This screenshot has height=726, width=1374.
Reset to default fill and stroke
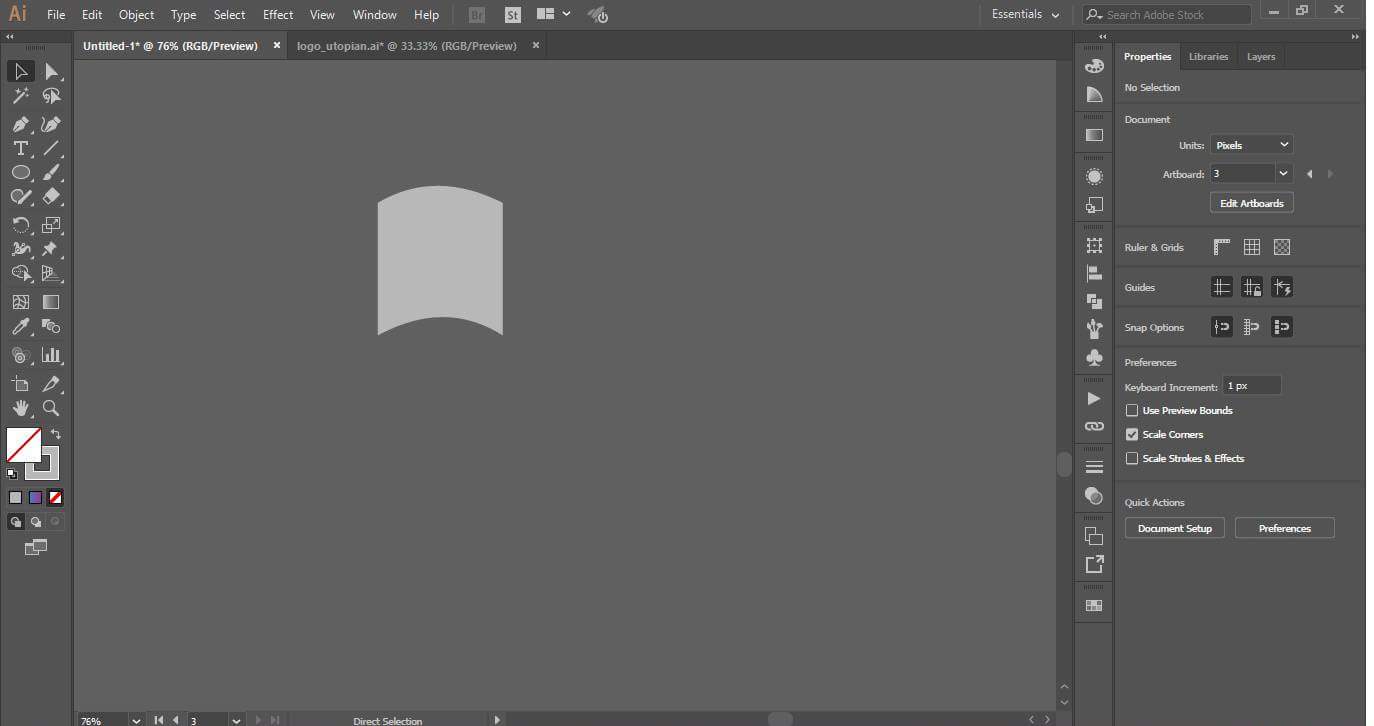click(12, 474)
